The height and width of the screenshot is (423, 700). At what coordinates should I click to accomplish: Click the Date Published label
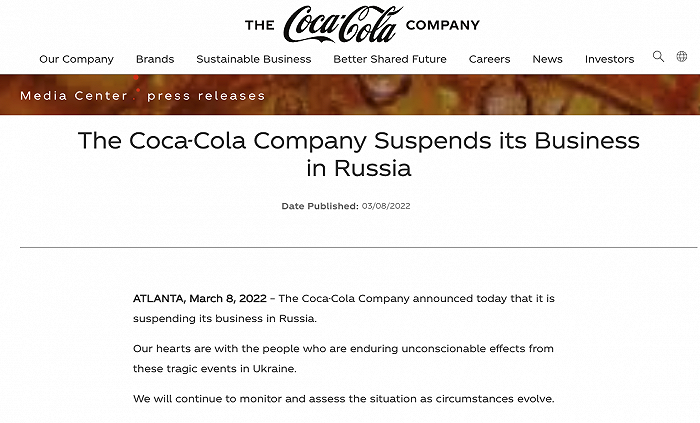tap(320, 206)
